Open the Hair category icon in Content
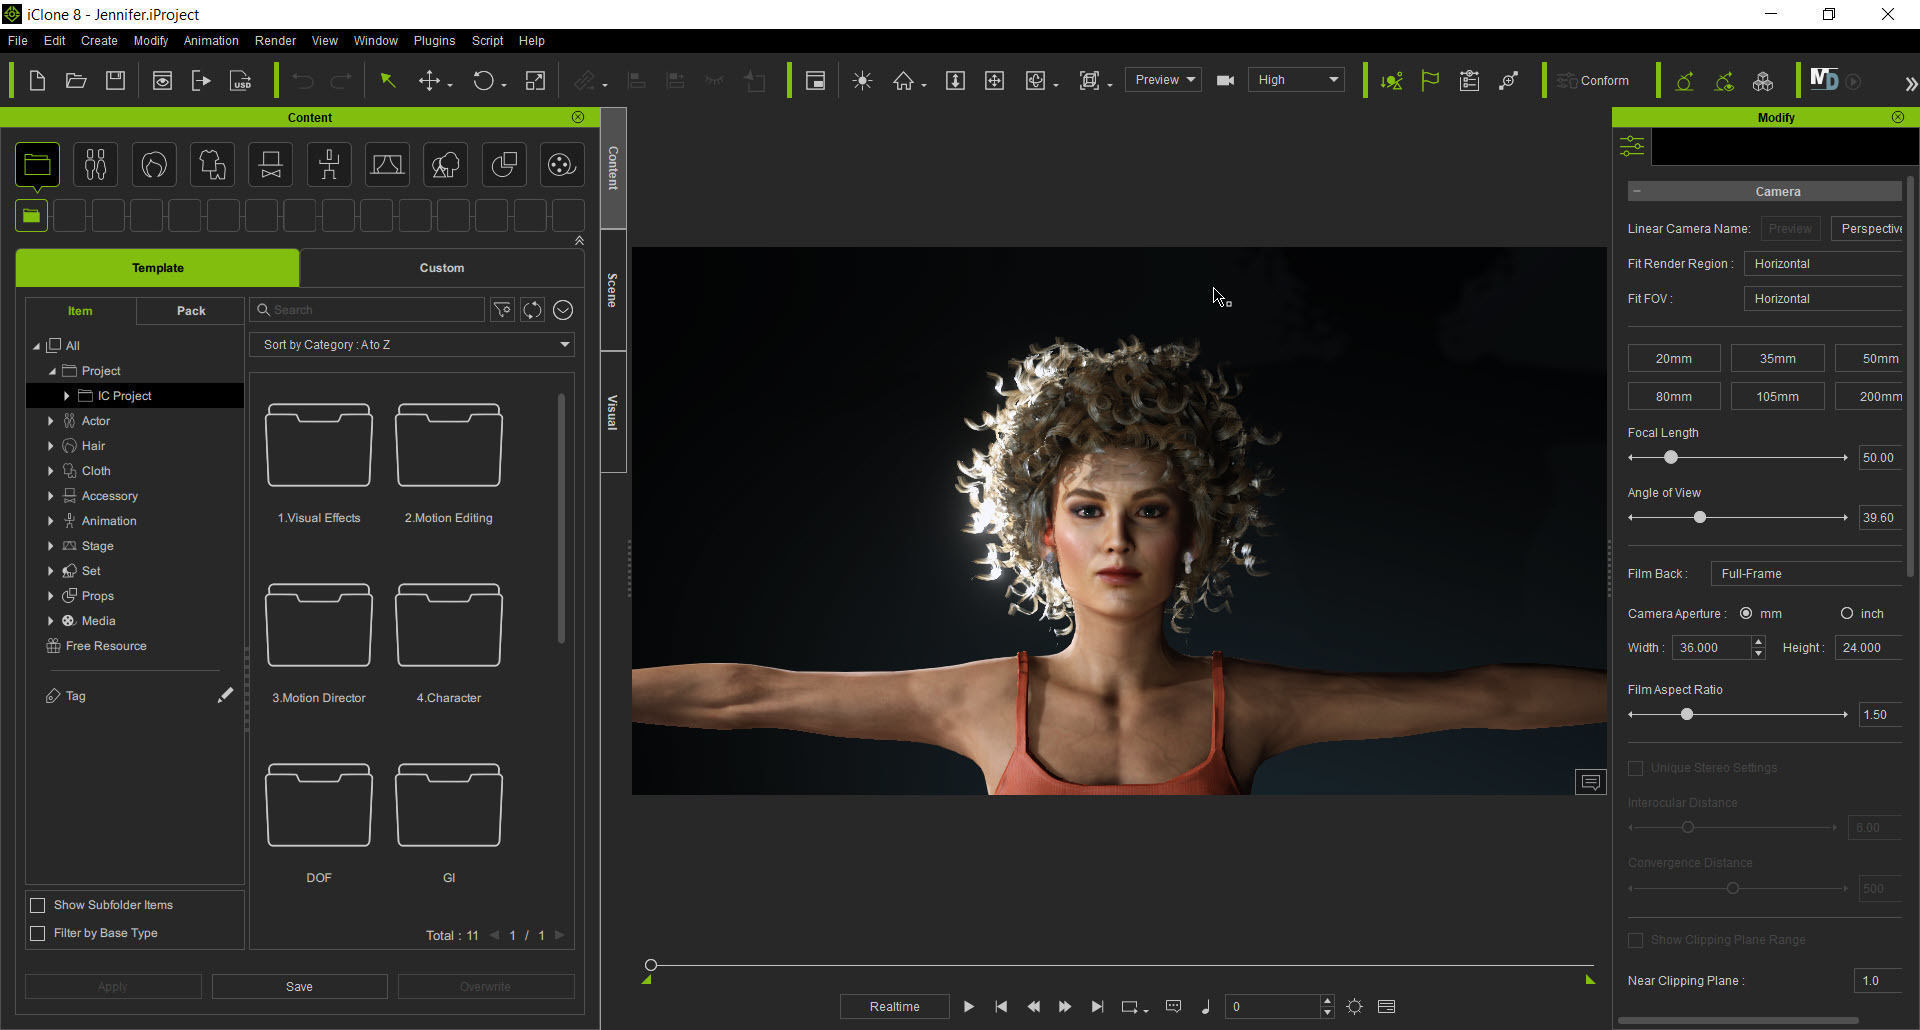 click(x=154, y=165)
